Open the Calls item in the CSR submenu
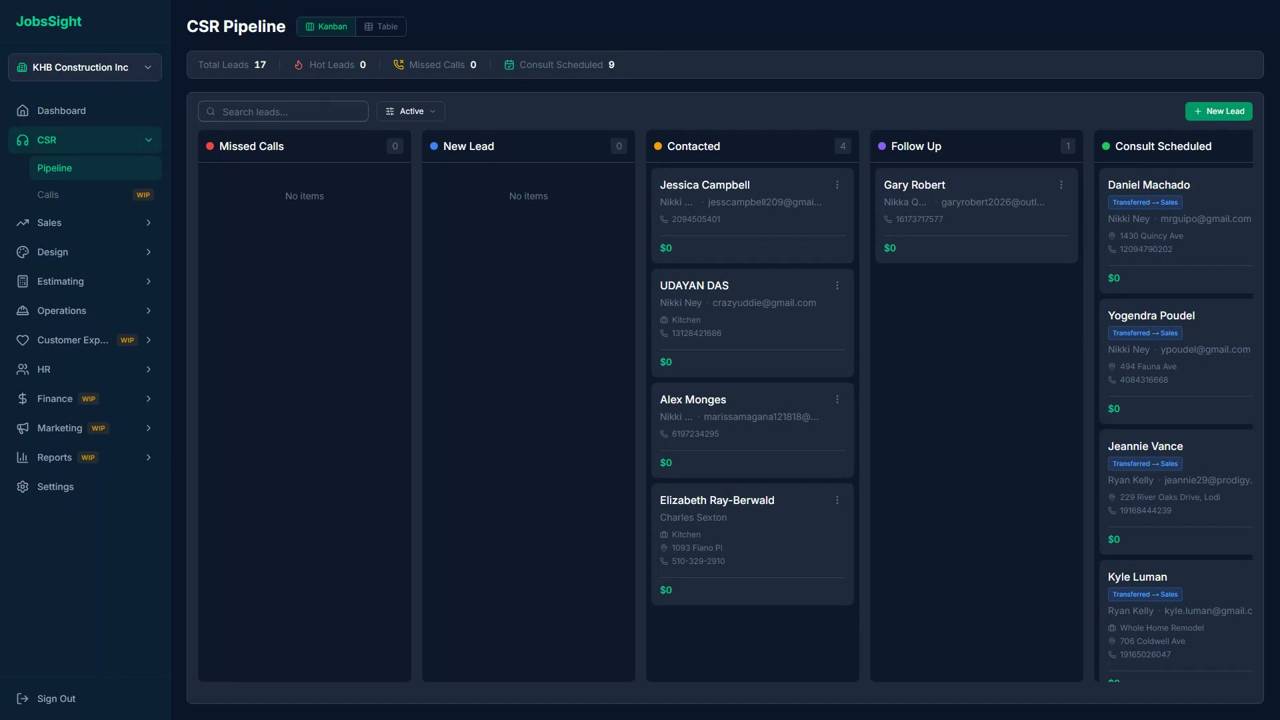Screen dimensions: 1280x720 tap(95, 195)
